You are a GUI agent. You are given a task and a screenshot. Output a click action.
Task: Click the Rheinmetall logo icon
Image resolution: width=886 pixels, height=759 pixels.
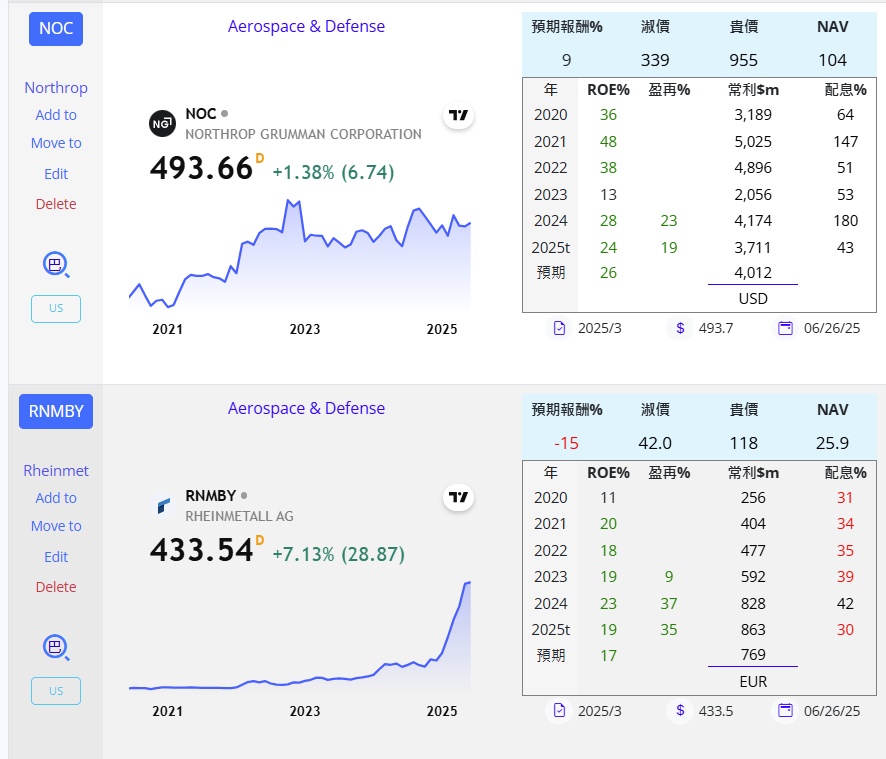point(163,505)
